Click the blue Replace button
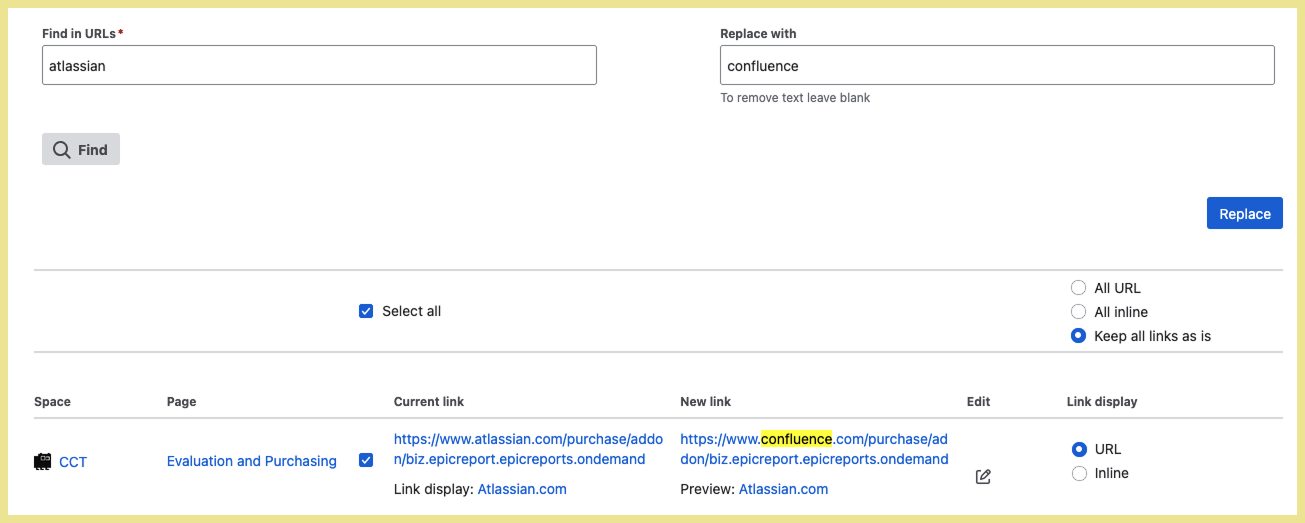Image resolution: width=1305 pixels, height=523 pixels. [x=1244, y=213]
